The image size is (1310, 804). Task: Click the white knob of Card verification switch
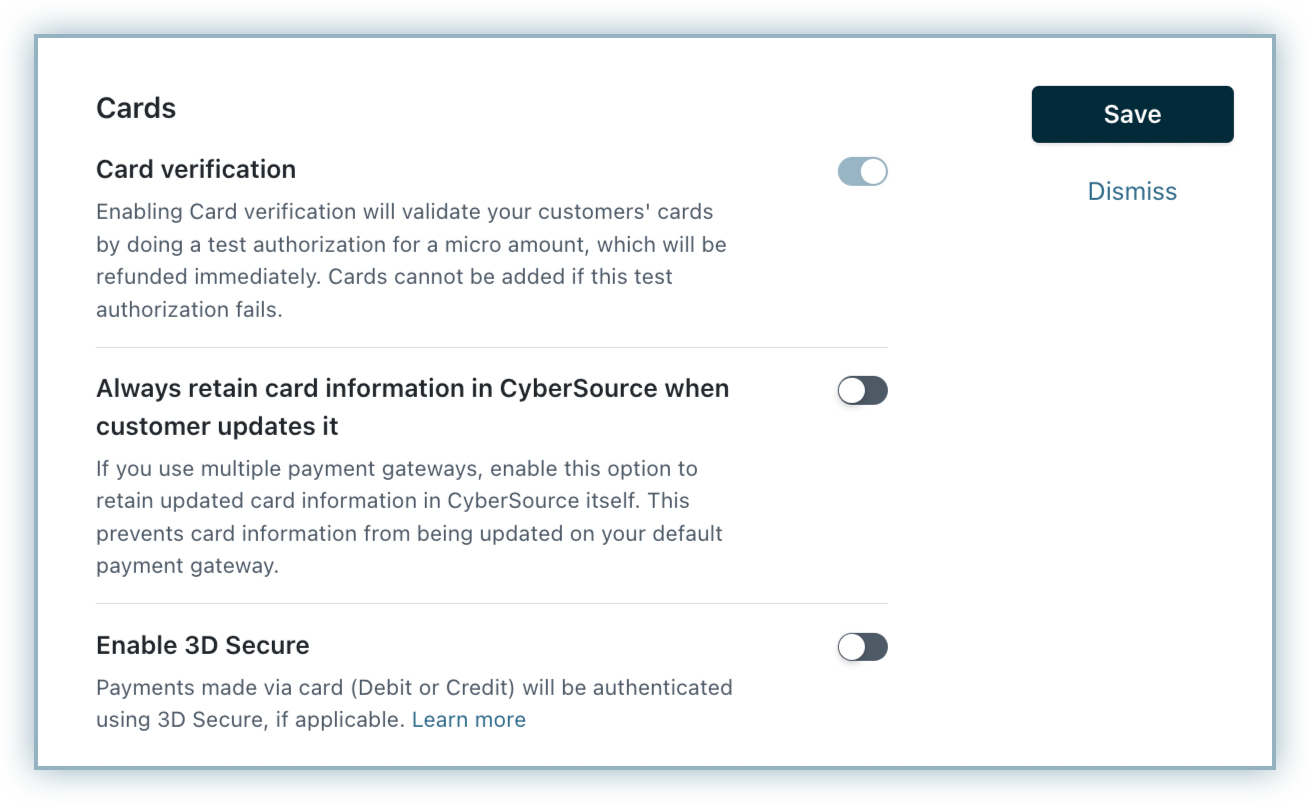point(873,171)
